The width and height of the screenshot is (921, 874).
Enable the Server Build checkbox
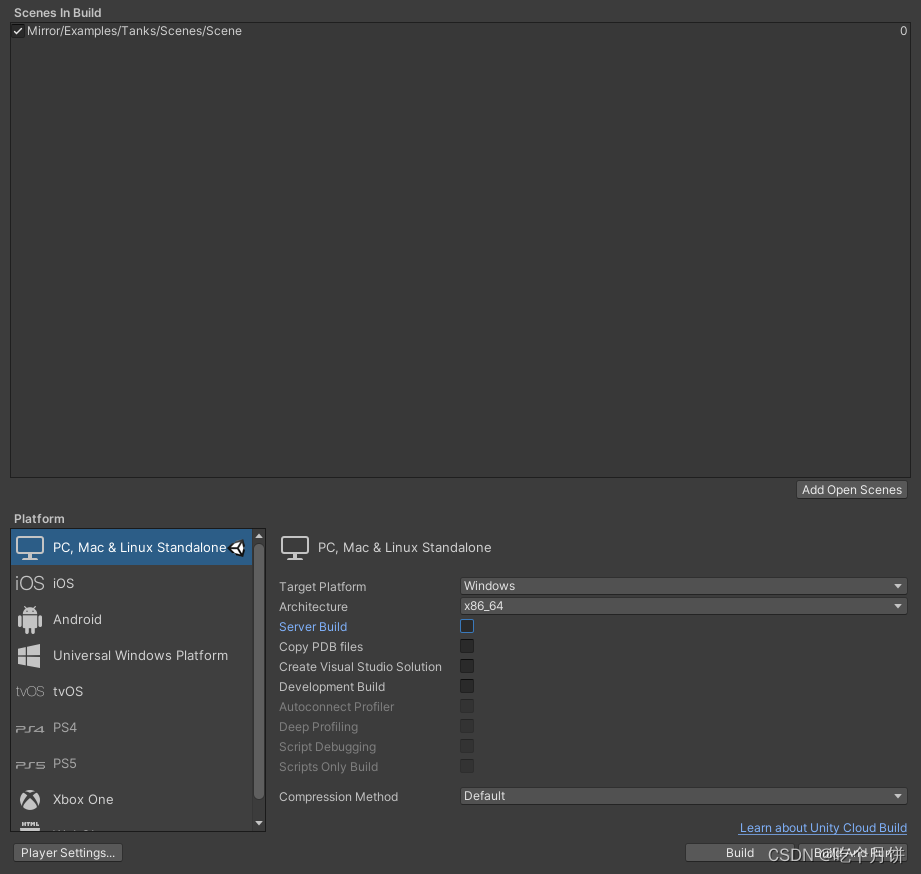click(467, 626)
